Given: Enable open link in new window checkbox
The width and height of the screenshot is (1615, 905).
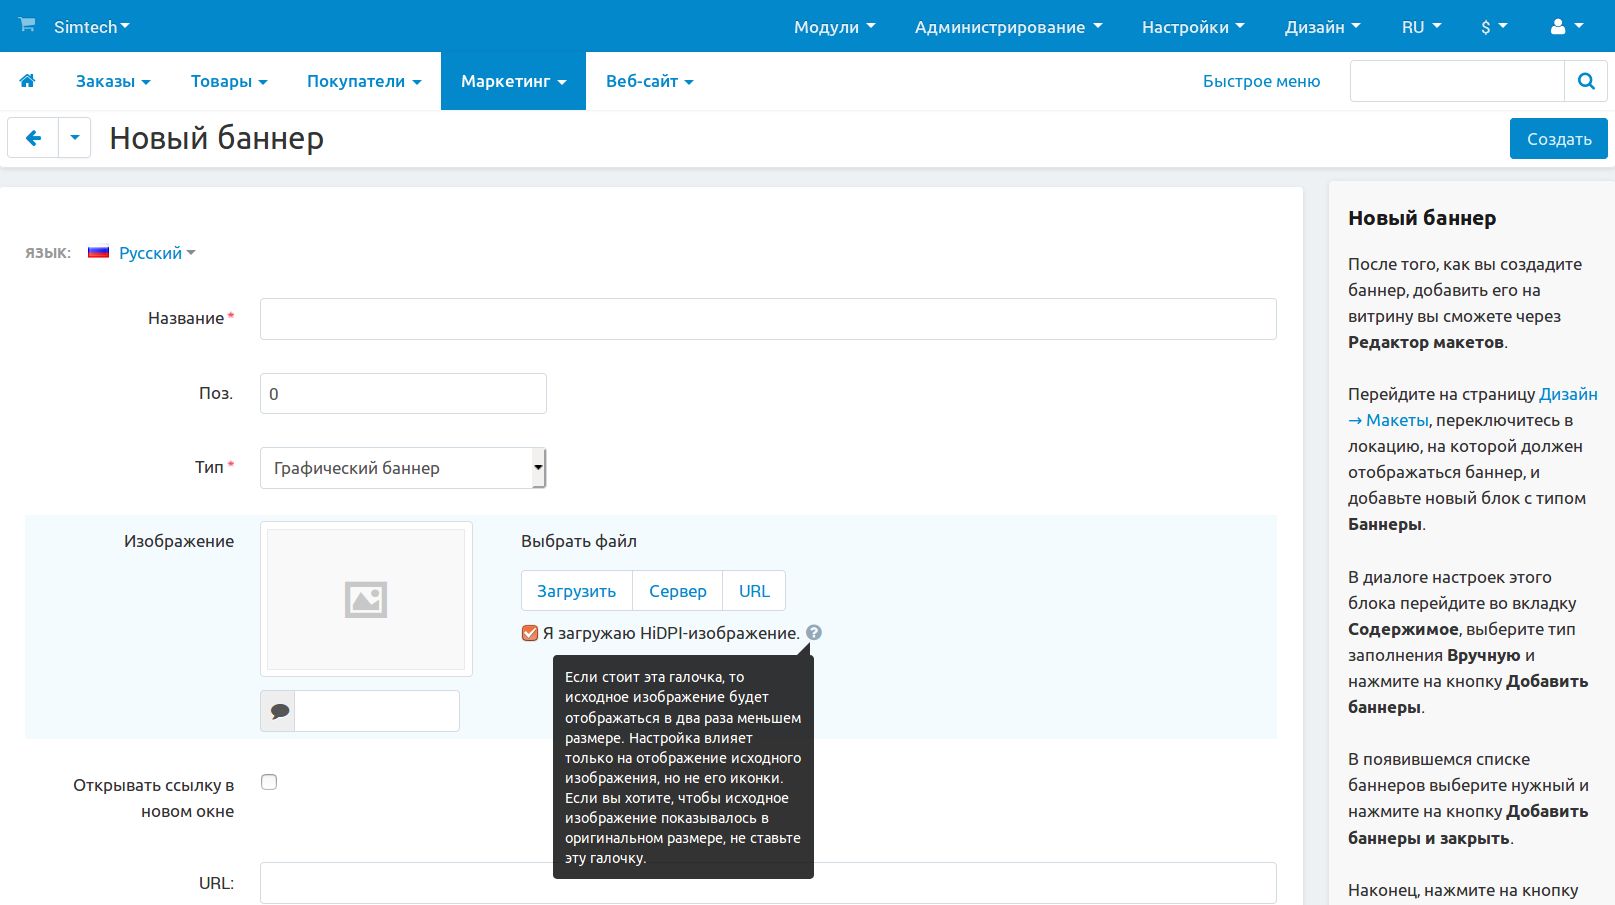Looking at the screenshot, I should pos(269,782).
